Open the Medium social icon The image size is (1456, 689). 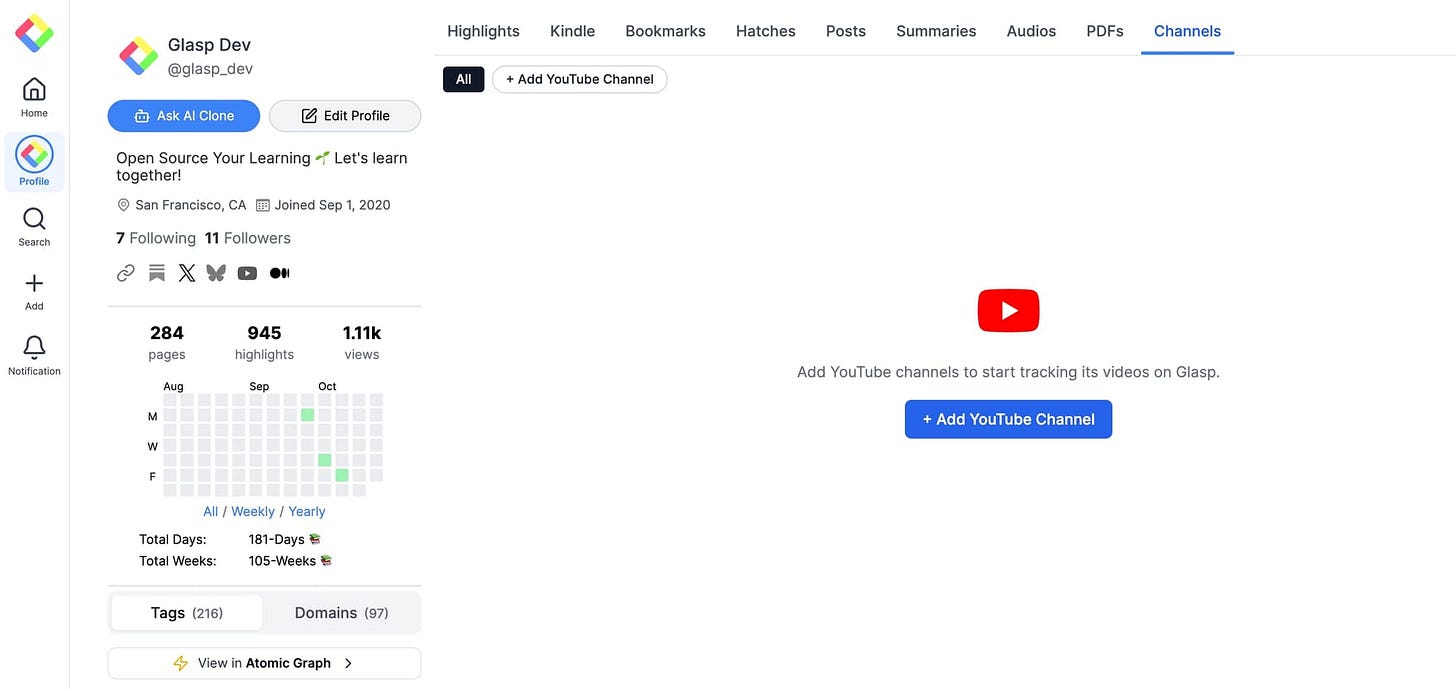(279, 273)
